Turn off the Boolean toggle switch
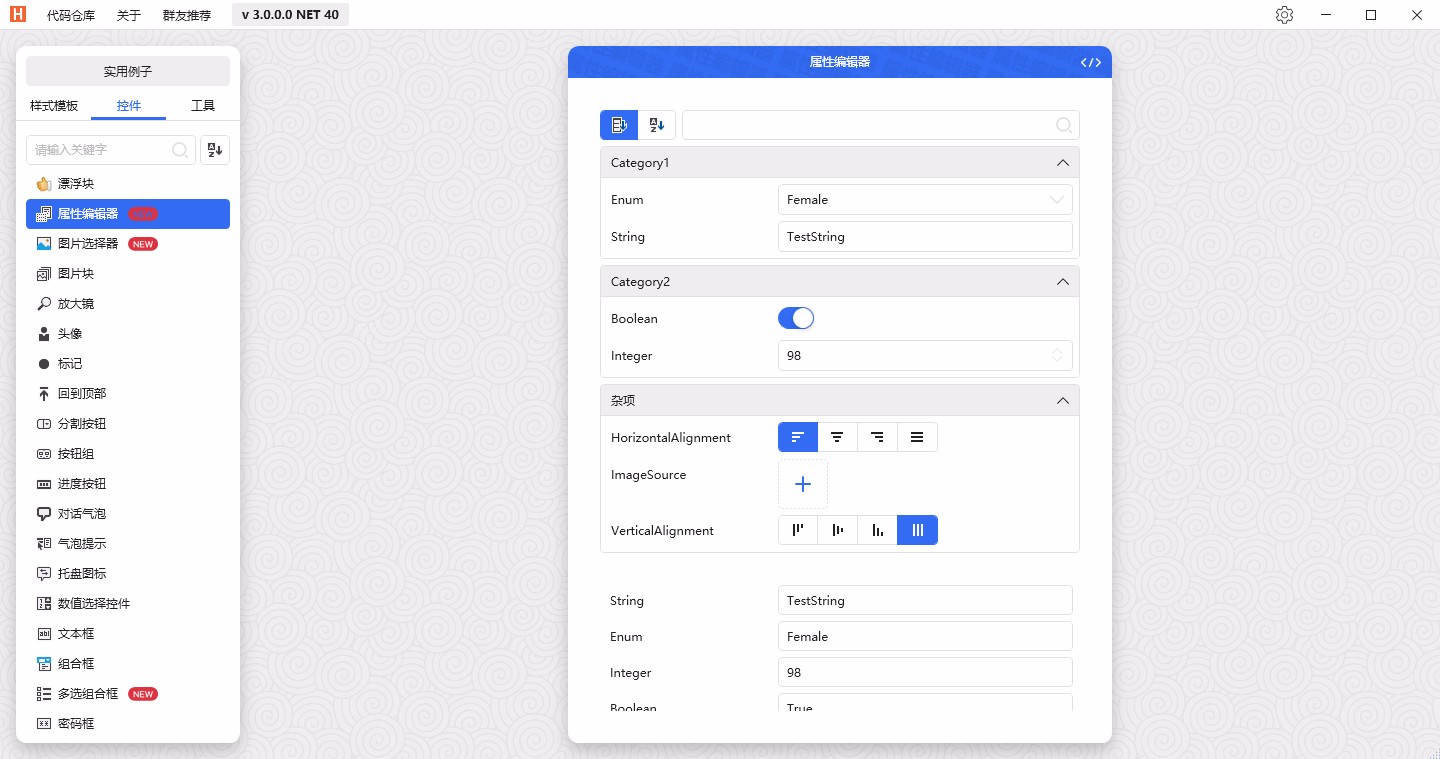 (796, 318)
